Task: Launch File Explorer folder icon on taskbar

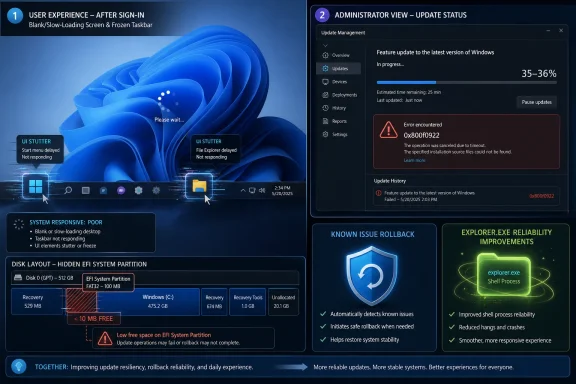Action: point(199,186)
